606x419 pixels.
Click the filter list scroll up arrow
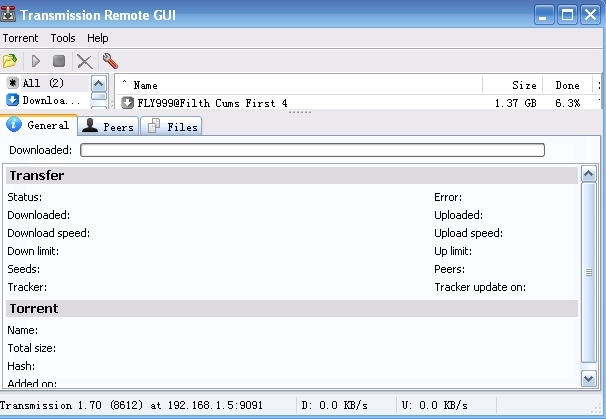coord(99,83)
